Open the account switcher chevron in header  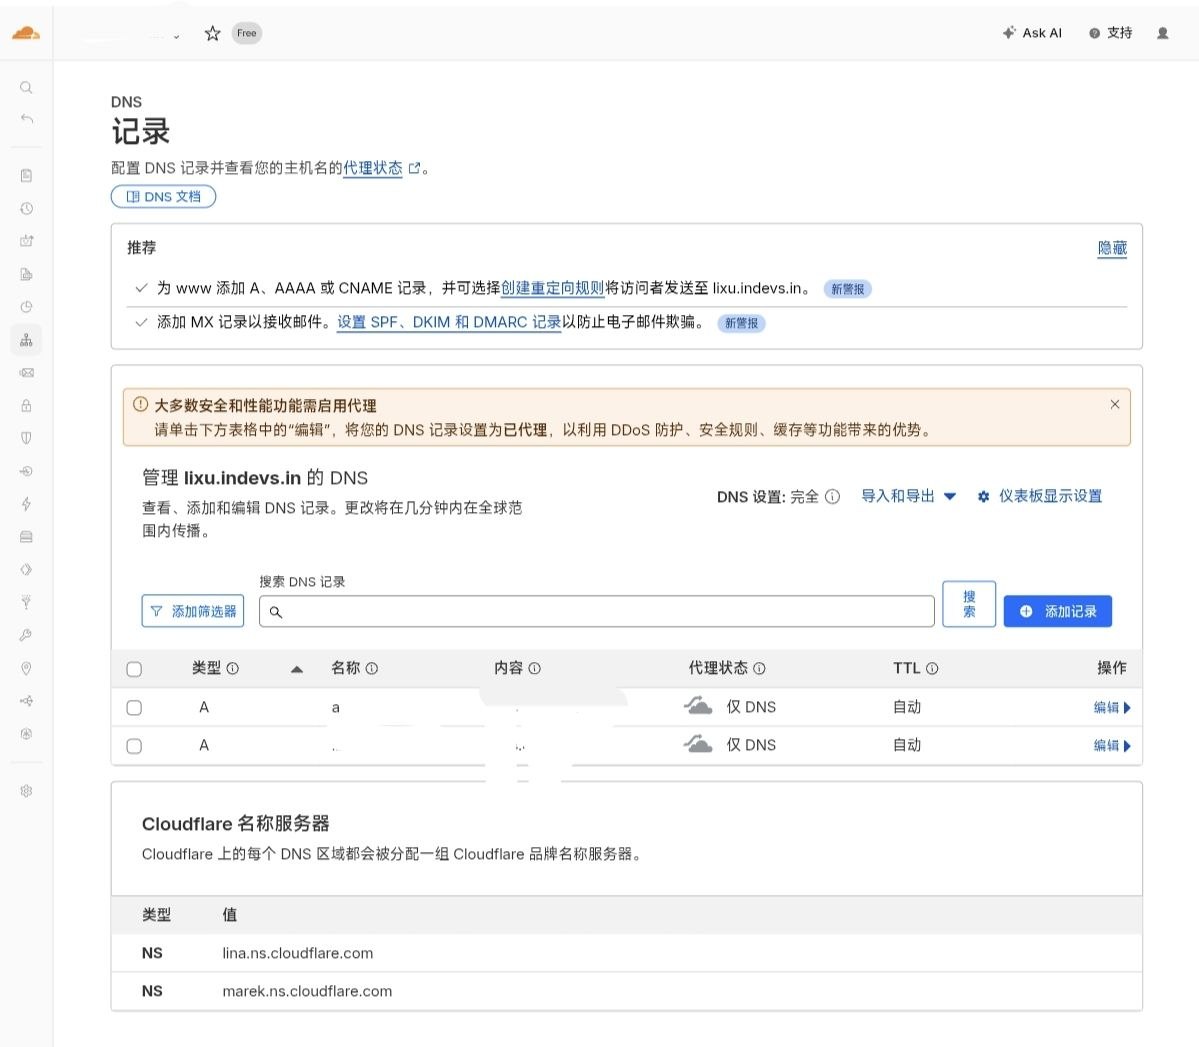click(176, 35)
